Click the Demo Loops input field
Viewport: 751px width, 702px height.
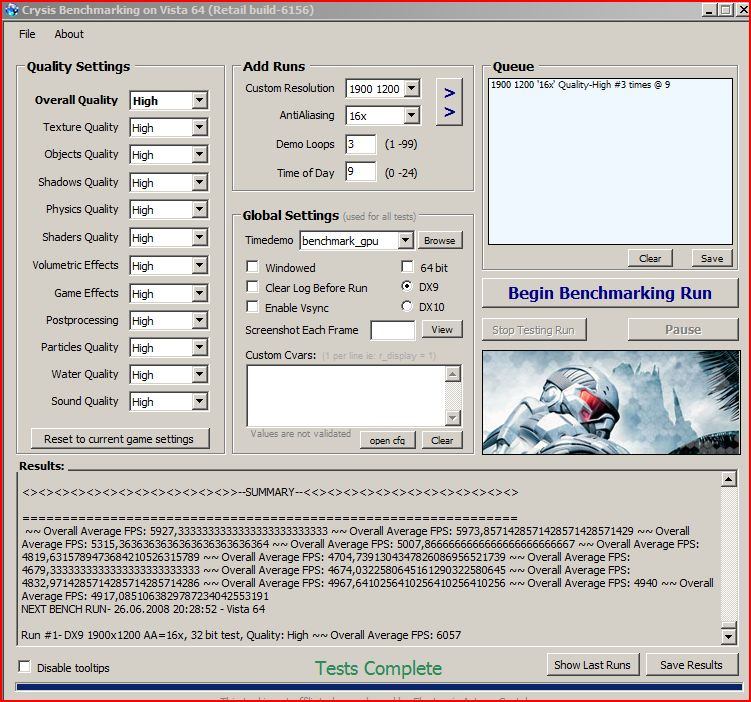[x=361, y=144]
